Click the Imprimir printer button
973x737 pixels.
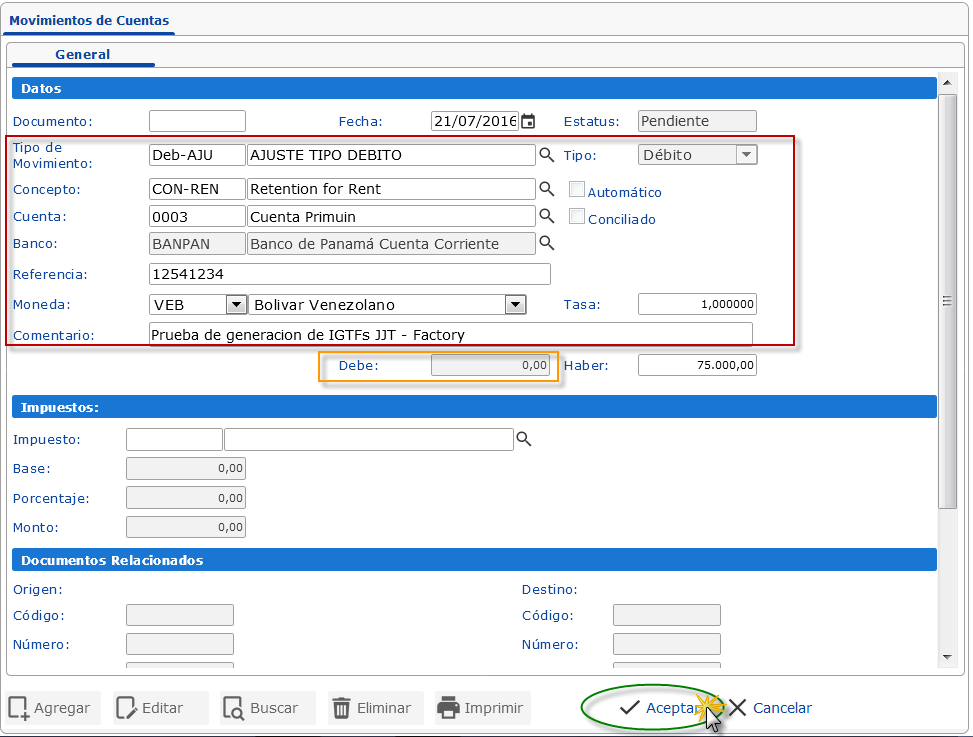(481, 708)
